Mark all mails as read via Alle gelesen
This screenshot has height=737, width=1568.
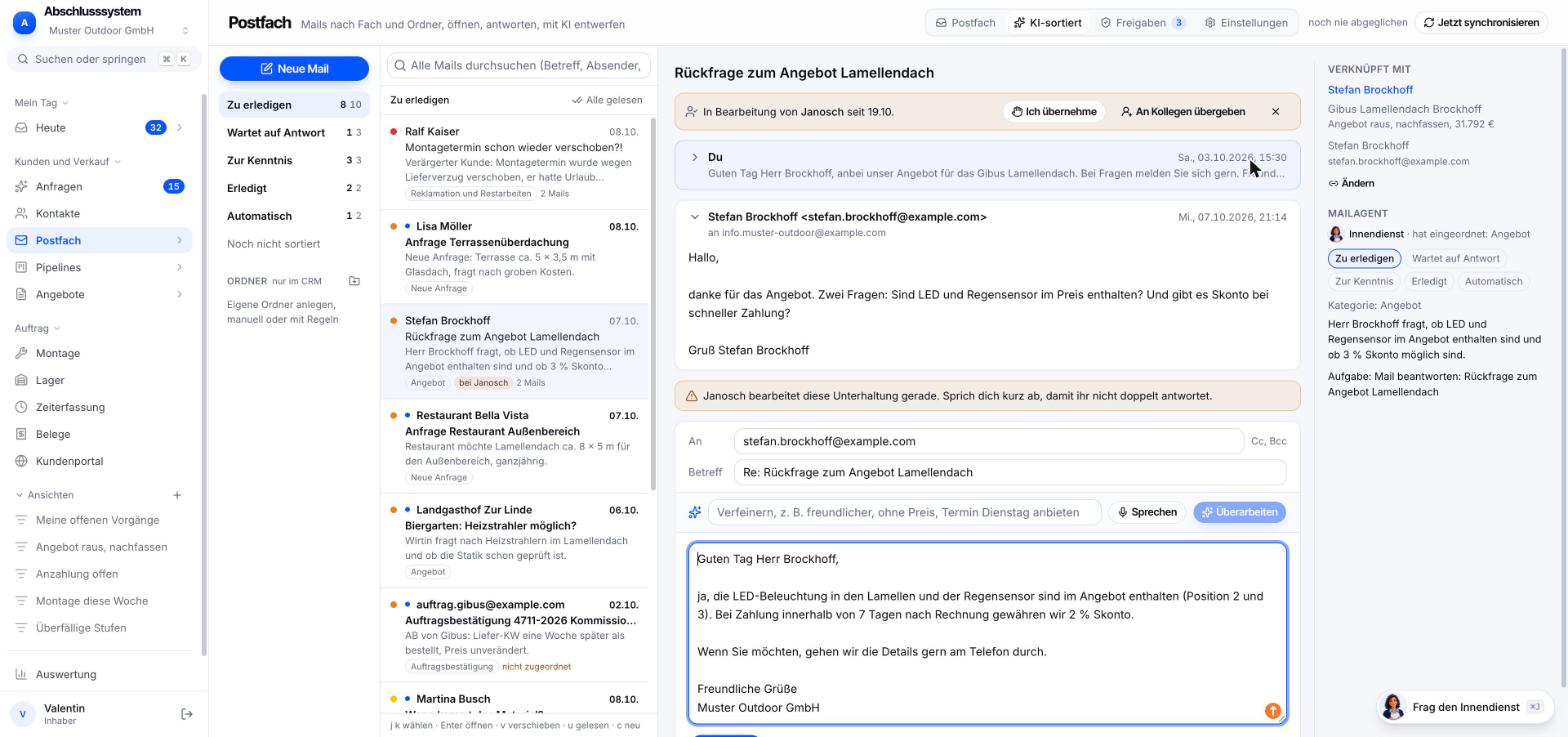click(607, 100)
